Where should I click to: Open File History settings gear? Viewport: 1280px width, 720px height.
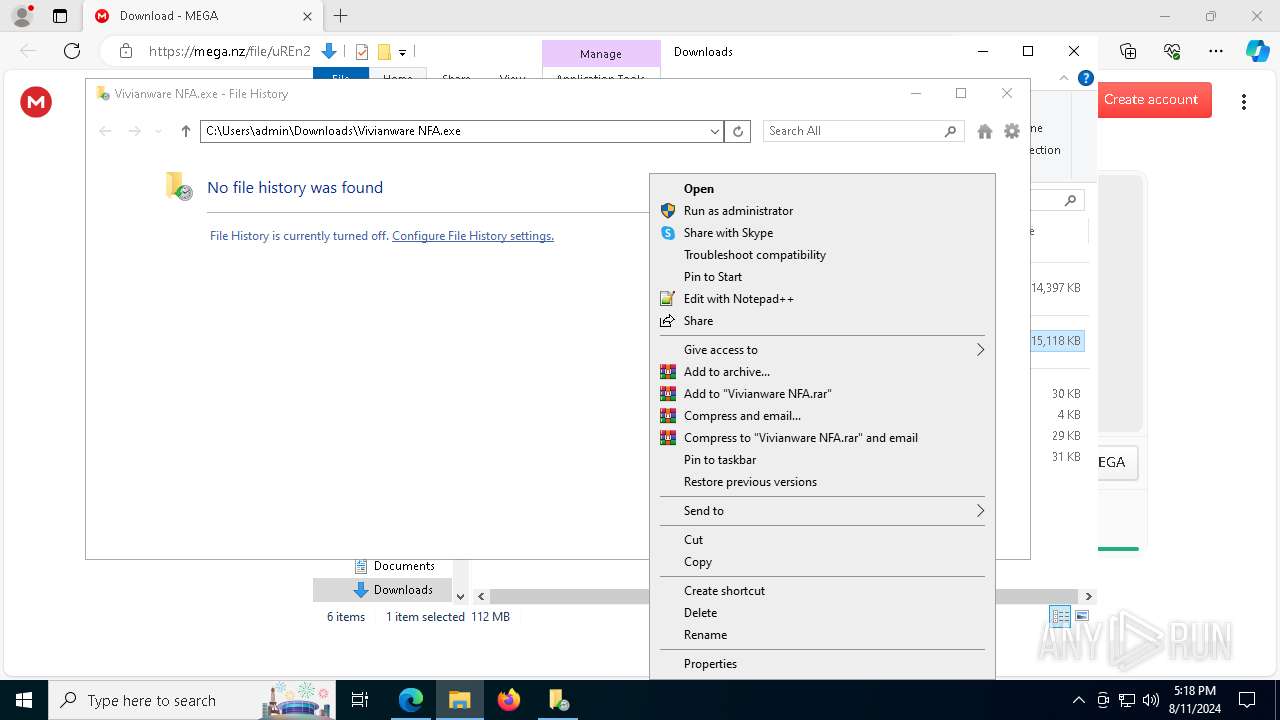(1012, 131)
